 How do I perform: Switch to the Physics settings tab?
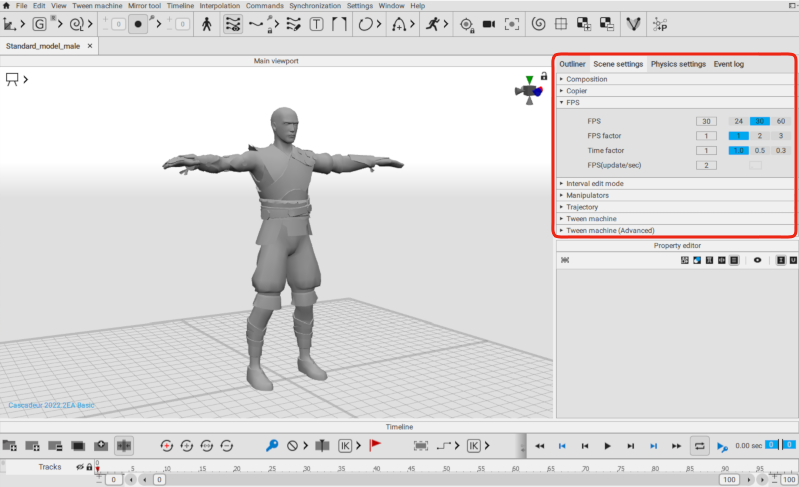[677, 64]
